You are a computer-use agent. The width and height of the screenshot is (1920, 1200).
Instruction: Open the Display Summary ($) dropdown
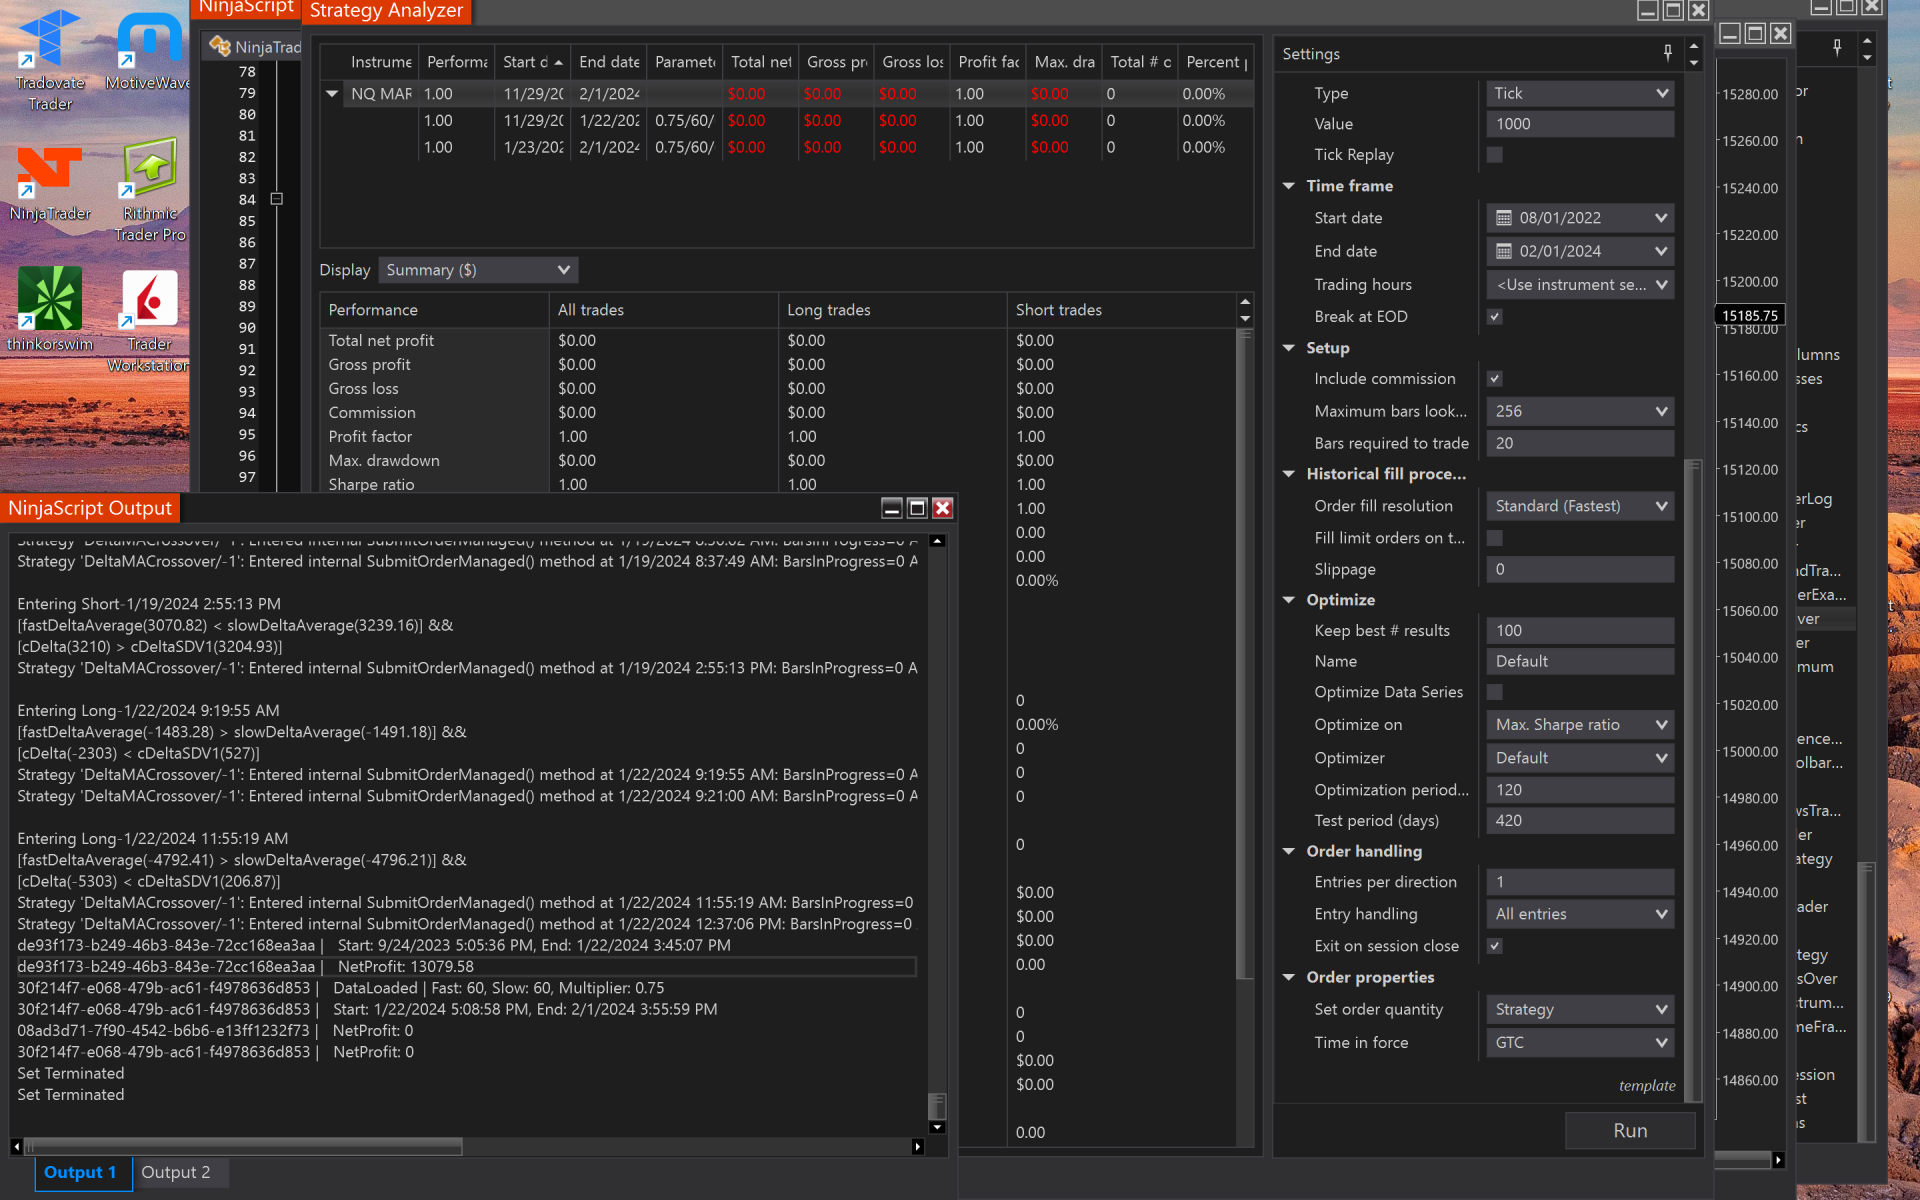(x=477, y=270)
